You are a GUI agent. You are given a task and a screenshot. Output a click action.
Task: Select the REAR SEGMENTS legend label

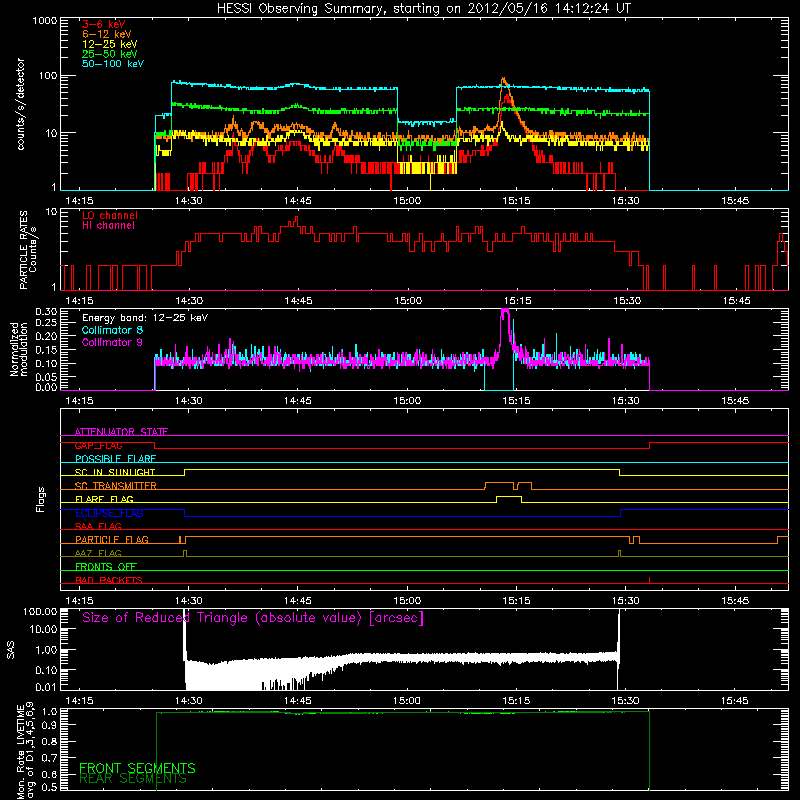pyautogui.click(x=133, y=779)
